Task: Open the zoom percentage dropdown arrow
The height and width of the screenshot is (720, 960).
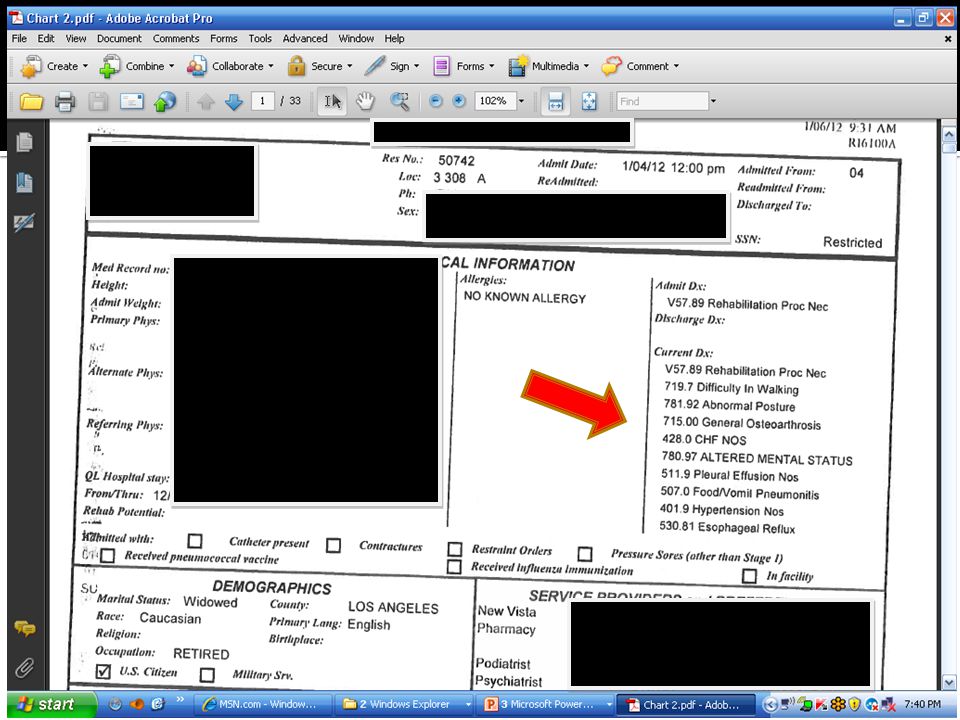Action: pos(522,101)
